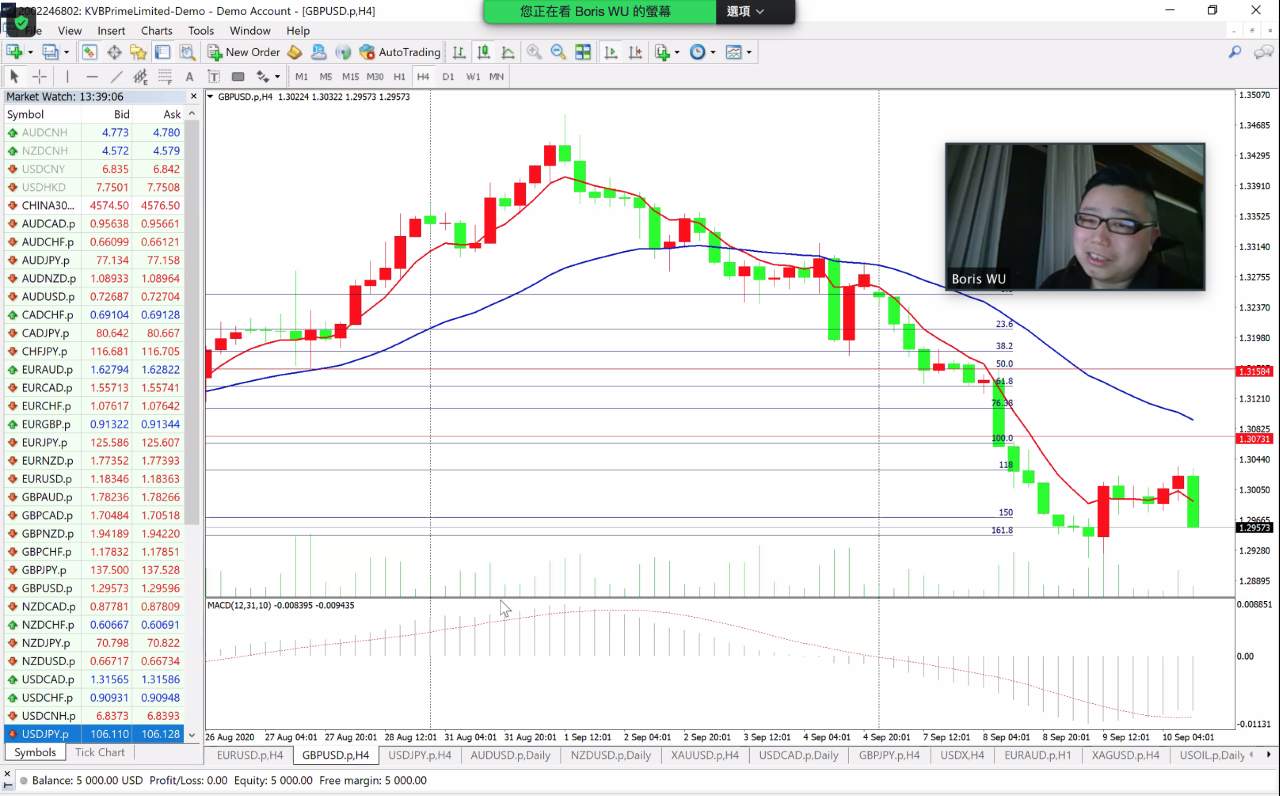Open the Insert menu
Viewport: 1280px width, 796px height.
pyautogui.click(x=111, y=30)
